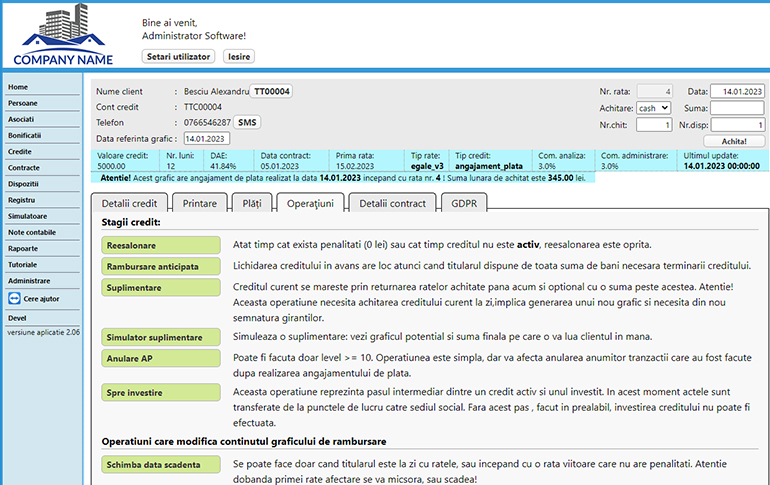
Task: Click the Atentie! payment commitment notice
Action: [343, 178]
